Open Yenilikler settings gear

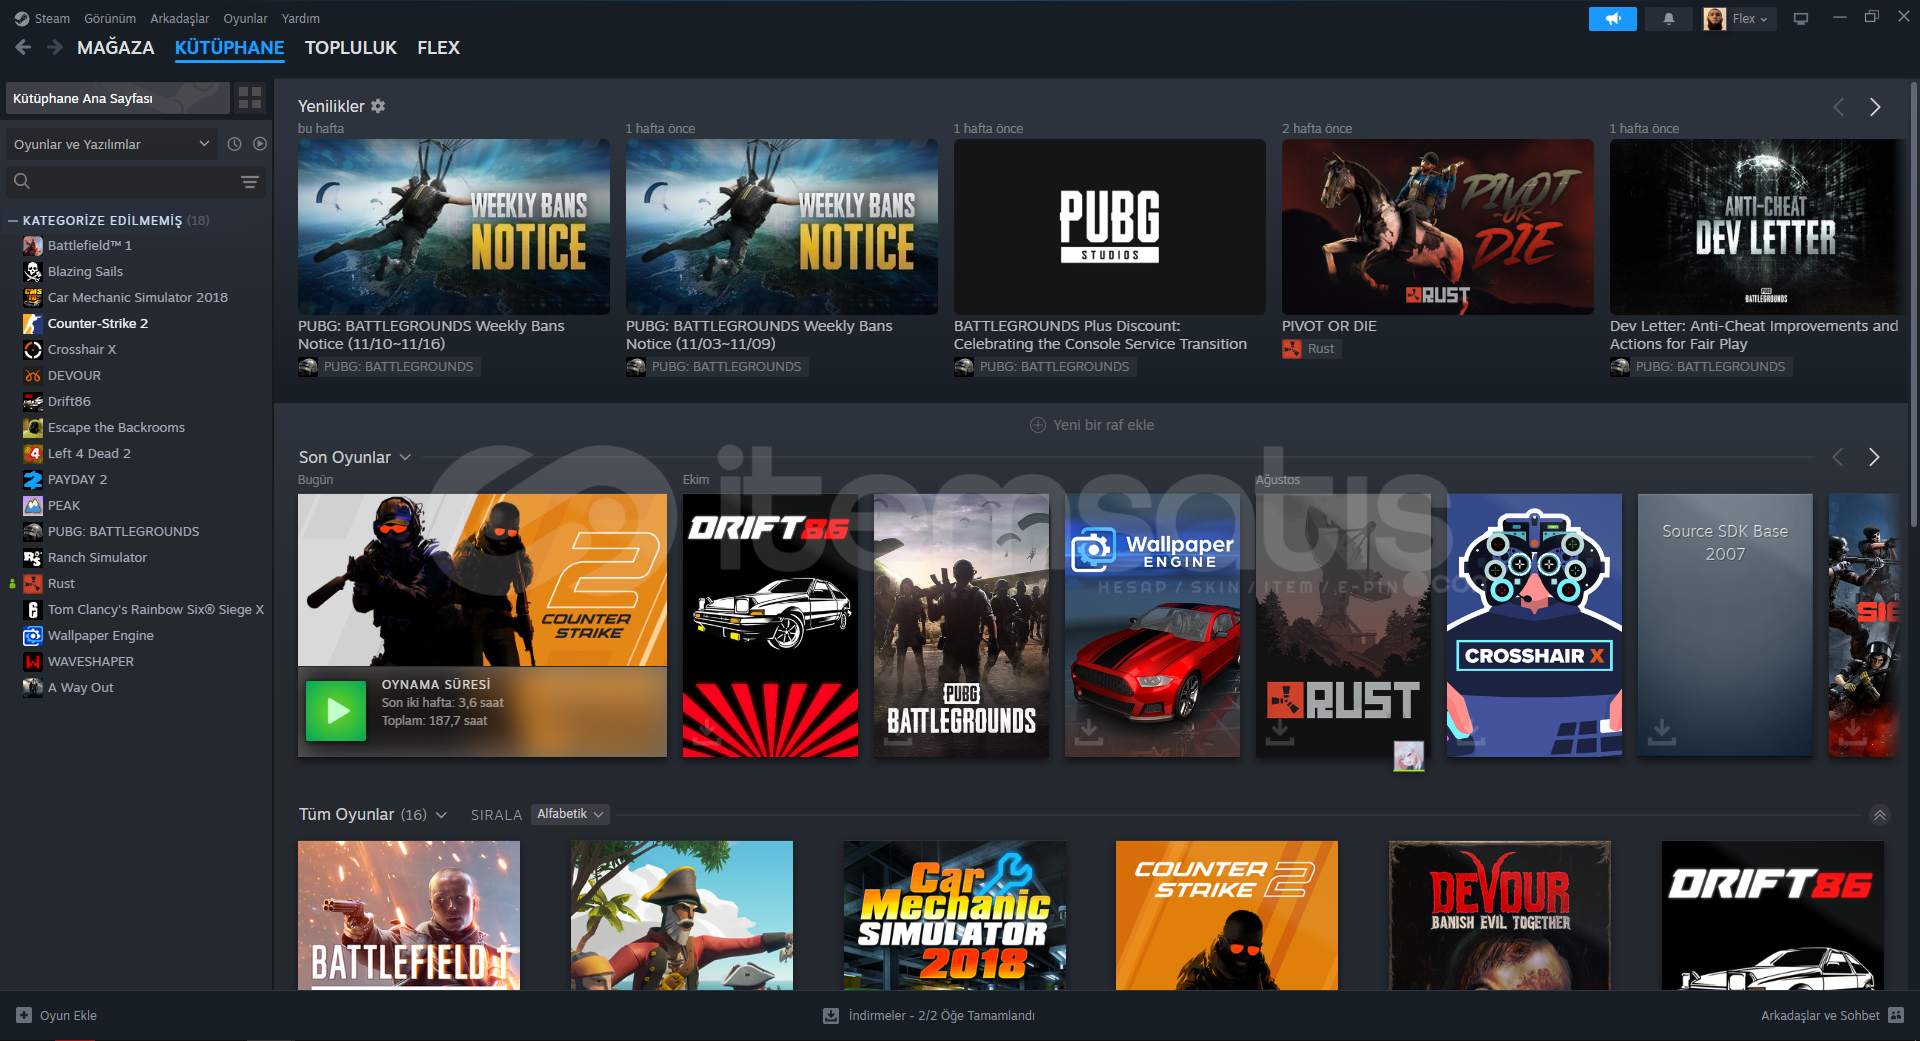point(378,106)
